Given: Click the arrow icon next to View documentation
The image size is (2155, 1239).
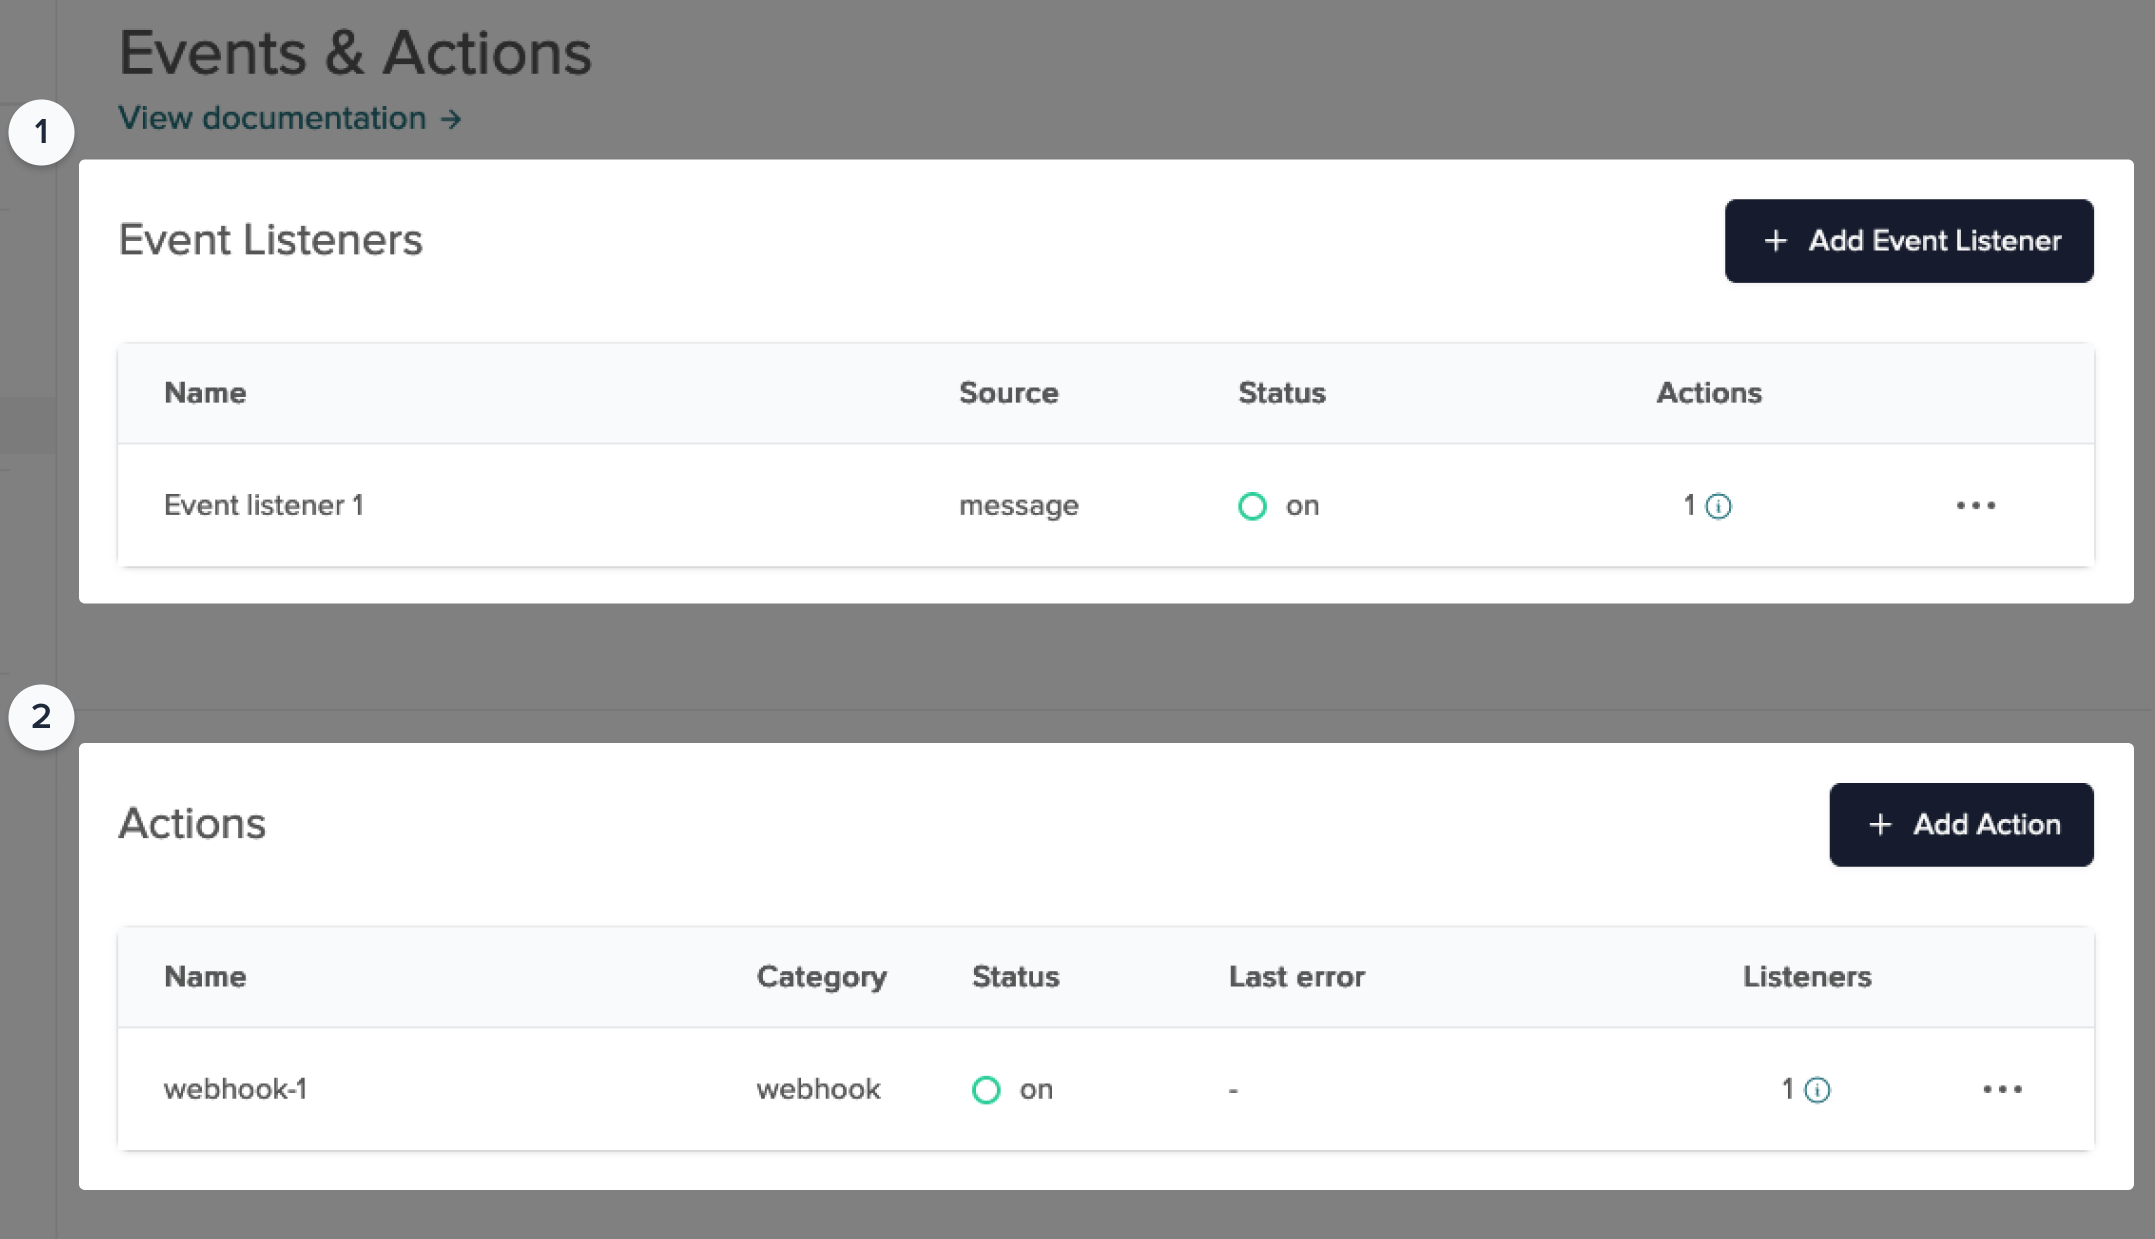Looking at the screenshot, I should pos(449,118).
